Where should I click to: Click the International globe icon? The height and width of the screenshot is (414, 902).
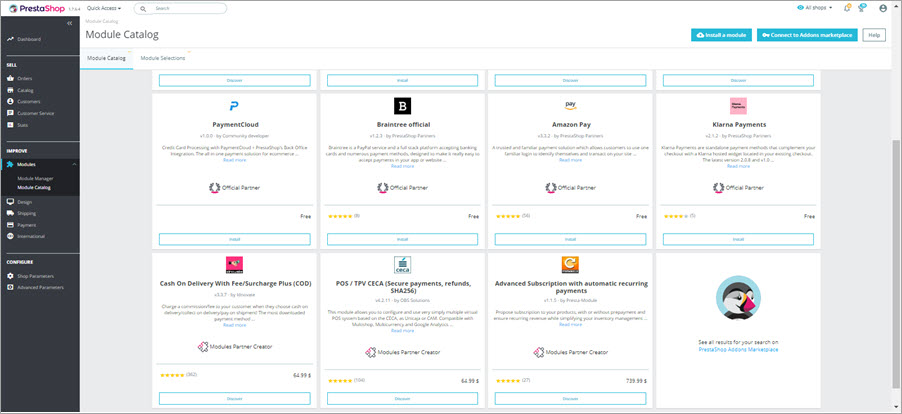pos(10,236)
